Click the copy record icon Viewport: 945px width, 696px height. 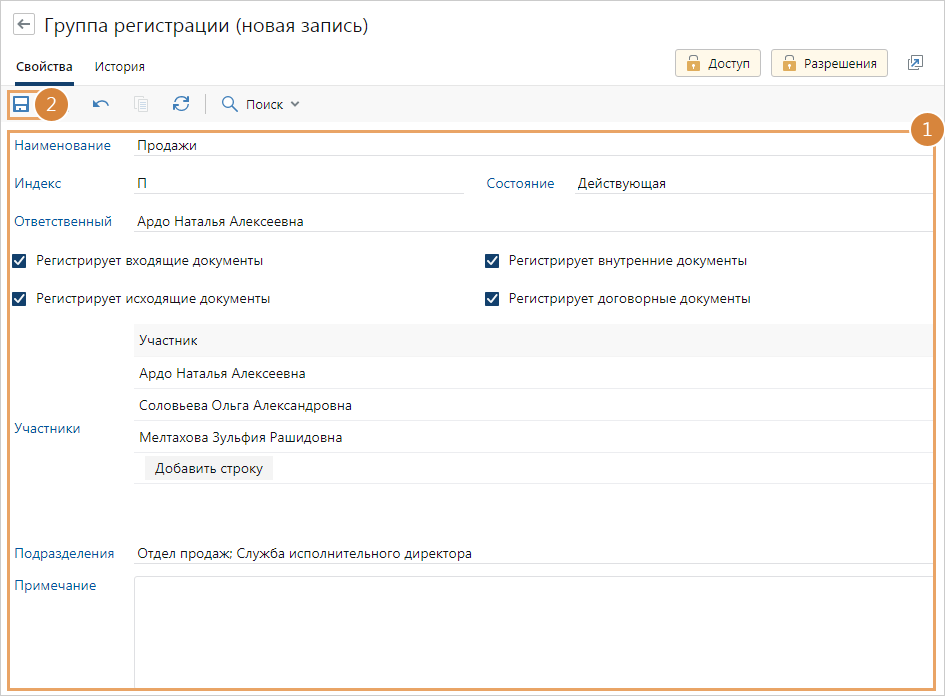click(141, 104)
